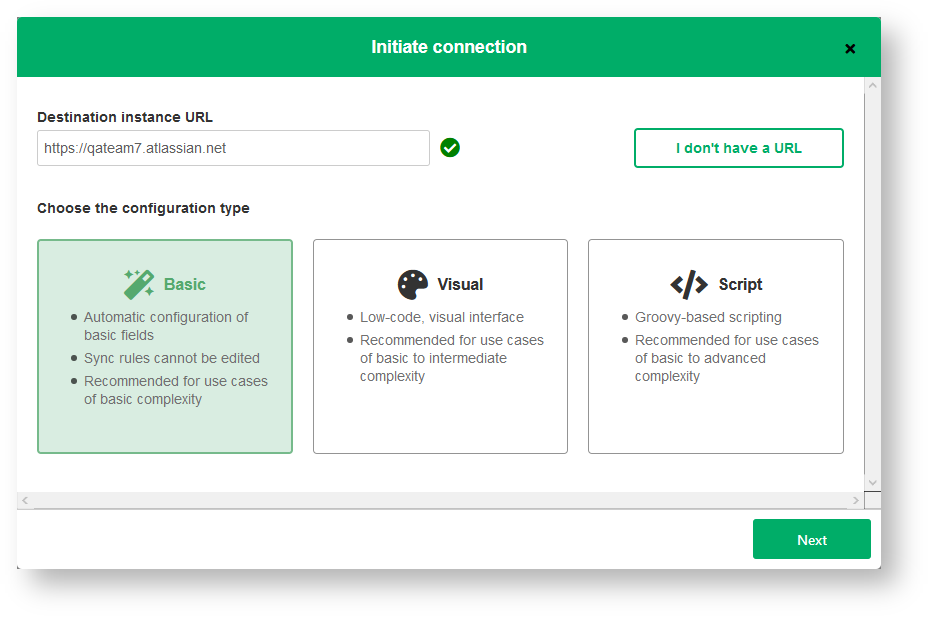Focus the Destination instance URL field
Image resolution: width=929 pixels, height=617 pixels.
tap(233, 148)
